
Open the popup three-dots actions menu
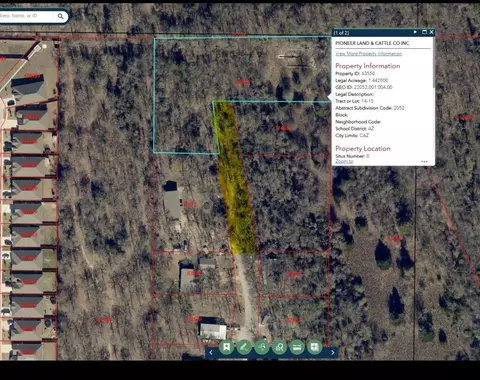[424, 161]
